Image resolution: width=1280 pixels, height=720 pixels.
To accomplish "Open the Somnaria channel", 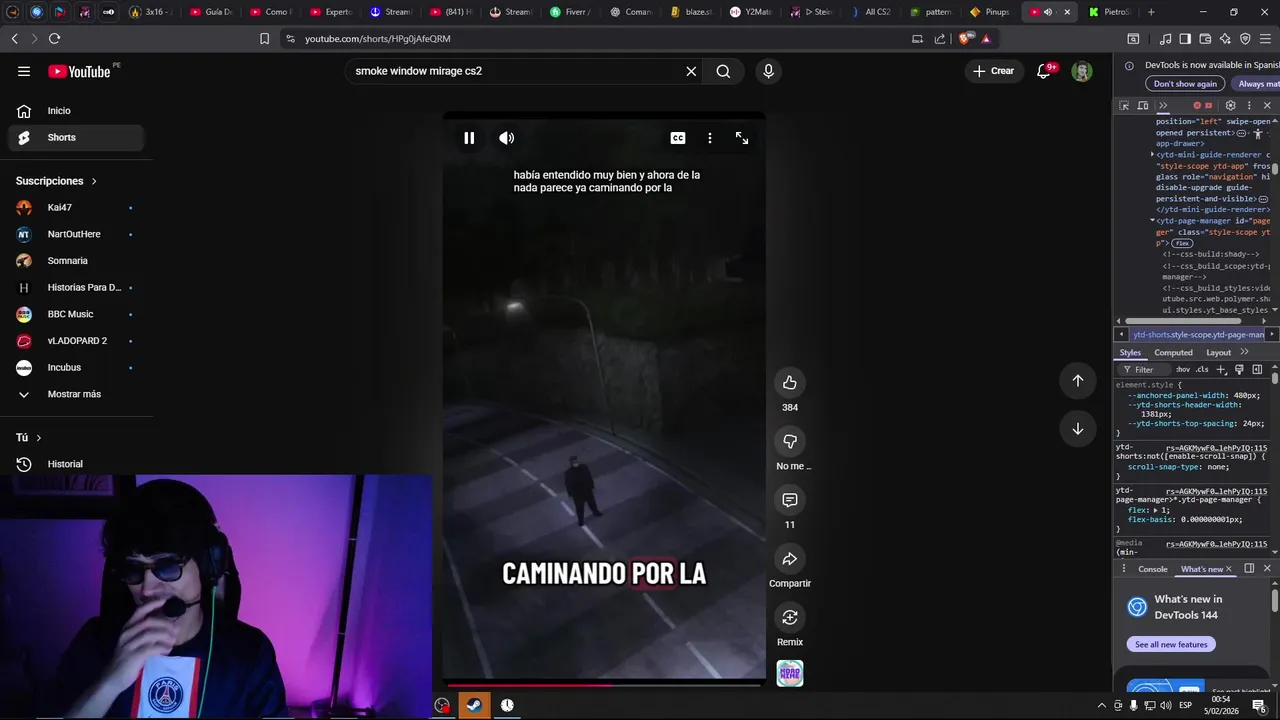I will click(76, 261).
